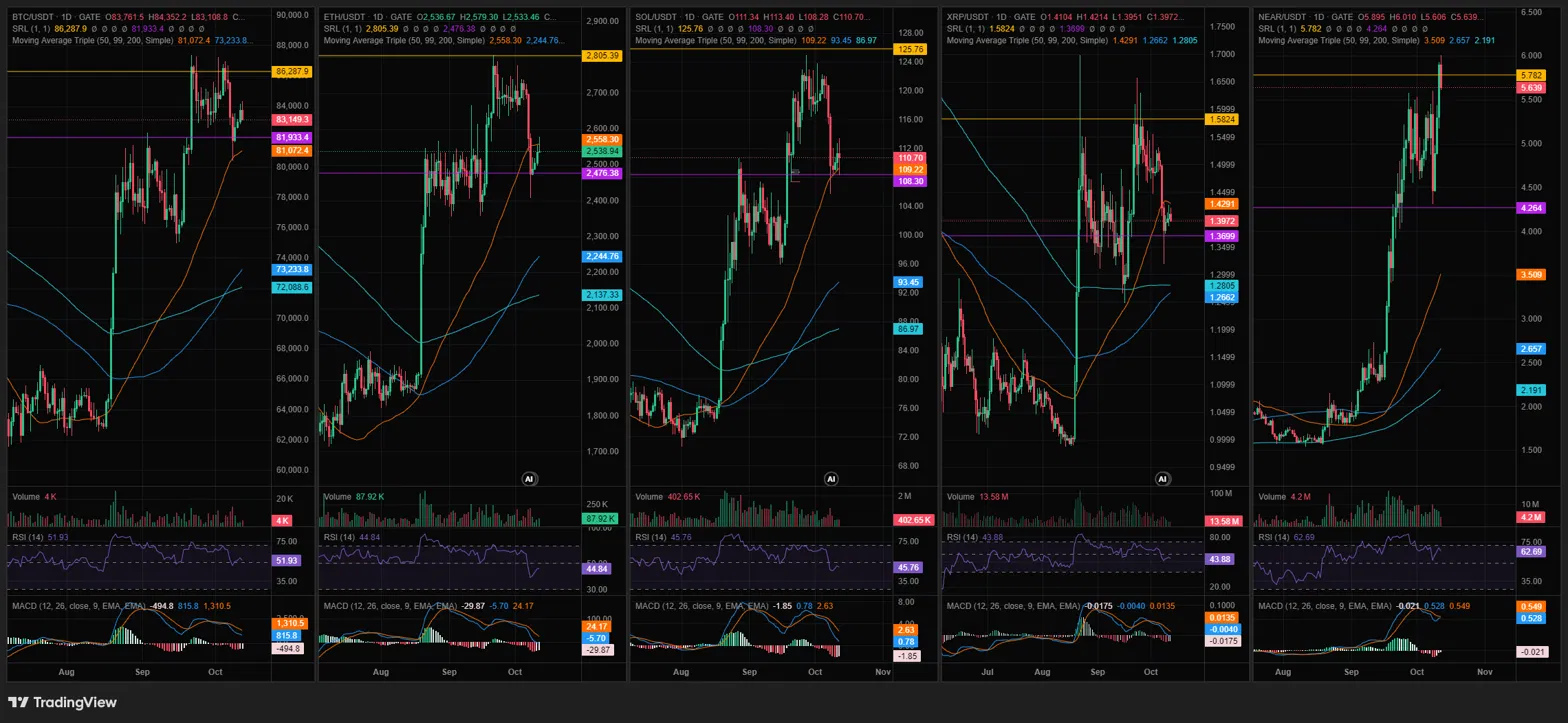Image resolution: width=1568 pixels, height=723 pixels.
Task: Click the 73,233.8 blue MA label on BTC
Action: 292,270
